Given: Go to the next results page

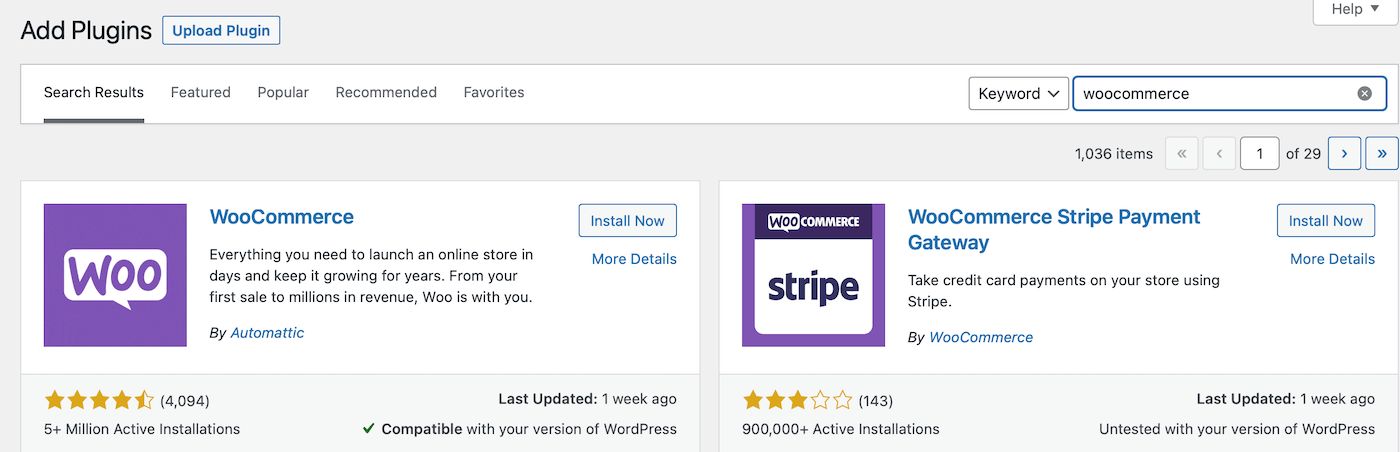Looking at the screenshot, I should (1344, 153).
